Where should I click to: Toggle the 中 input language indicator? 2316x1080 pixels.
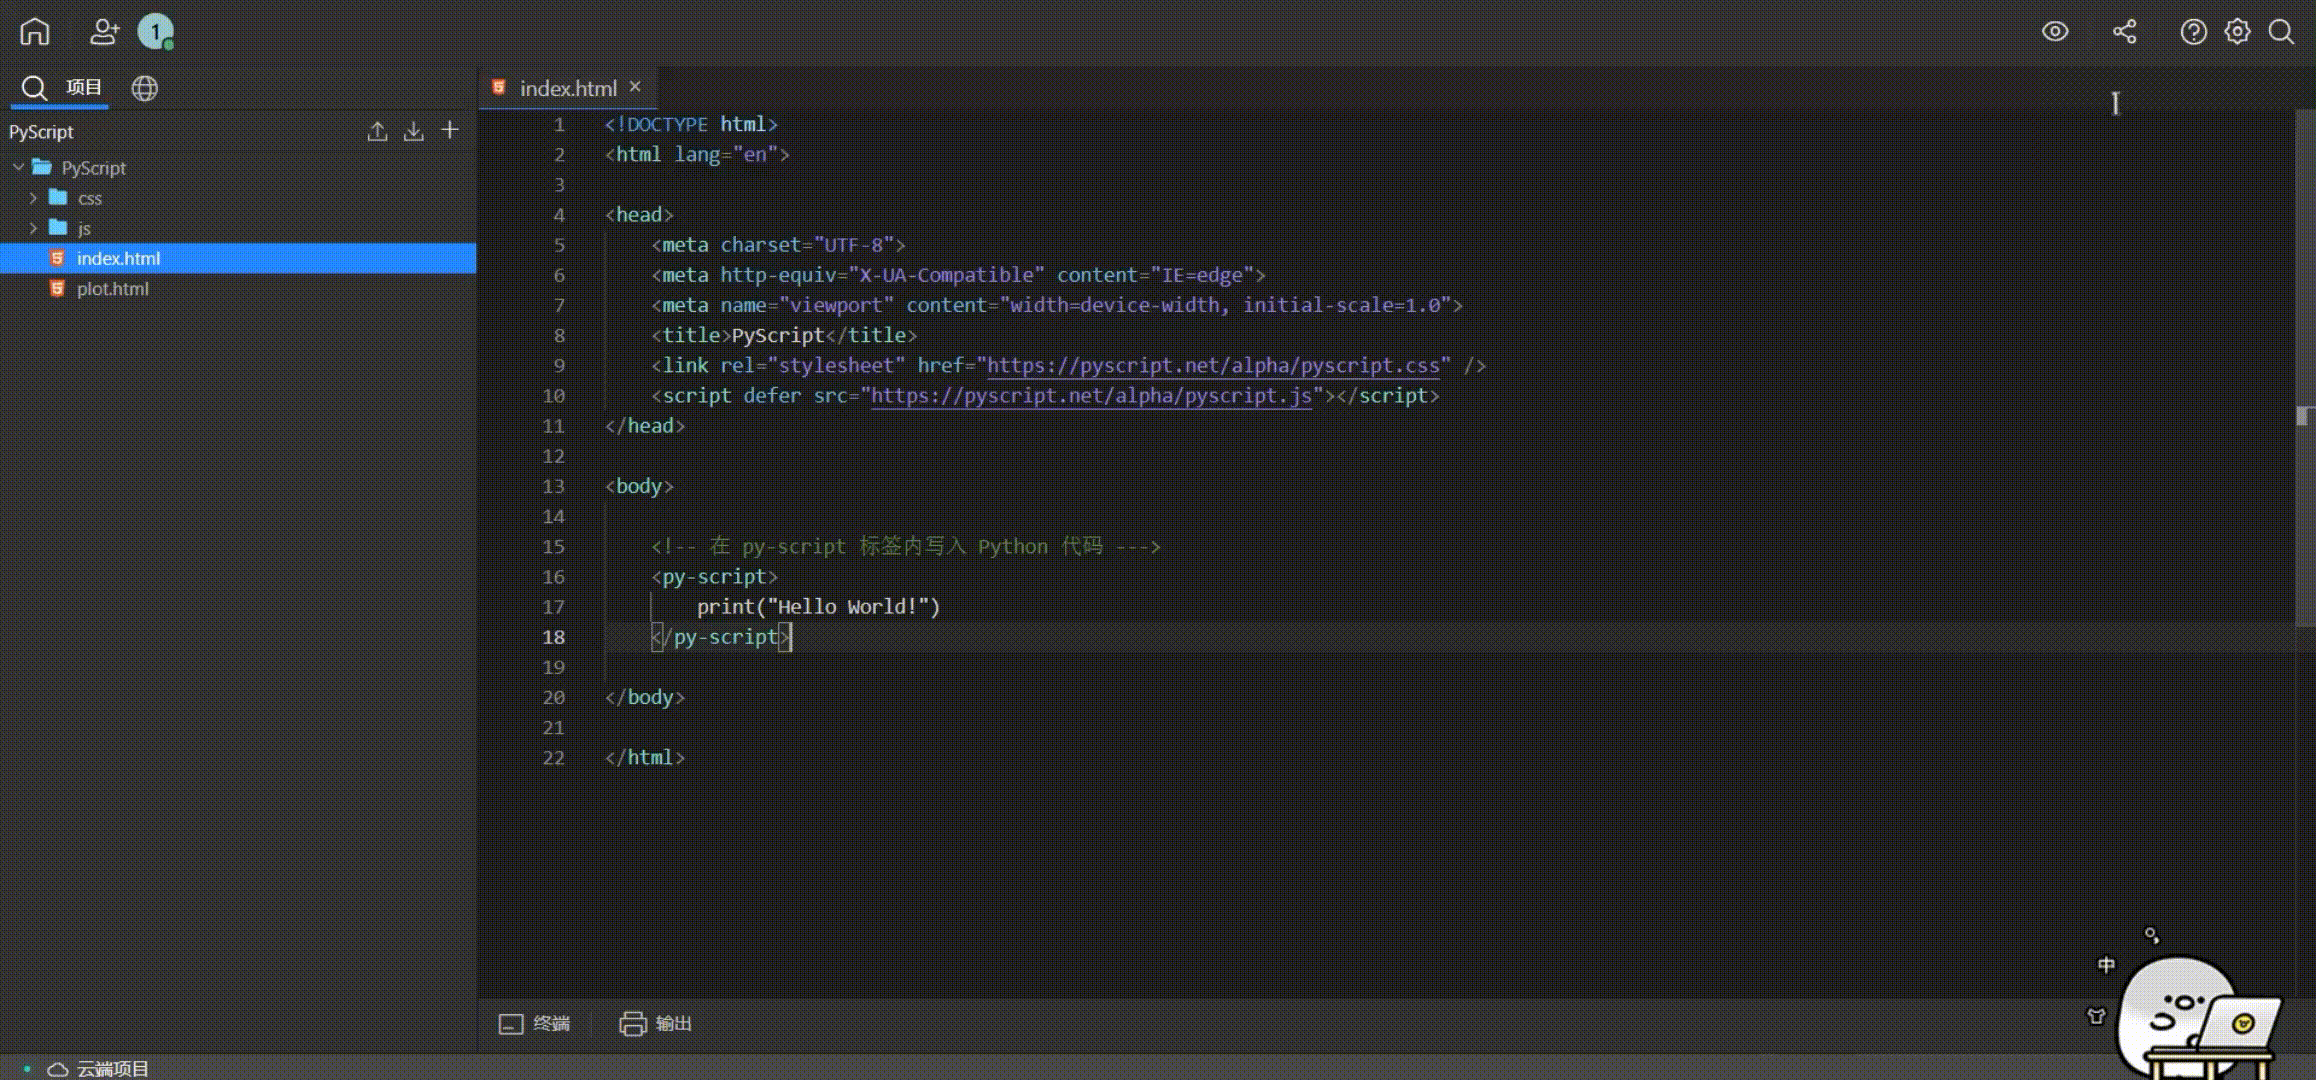[2106, 965]
